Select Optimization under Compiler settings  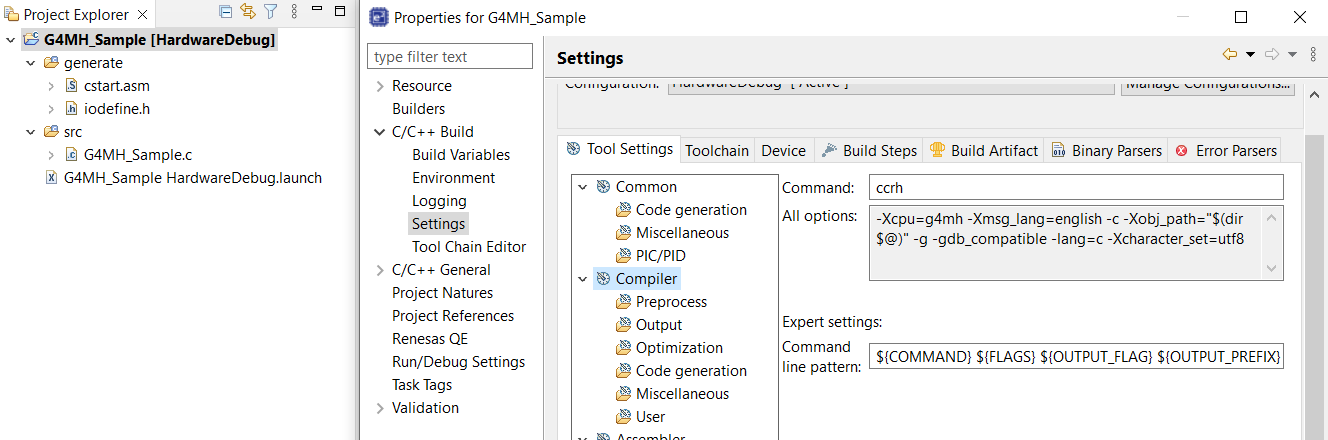(x=679, y=348)
